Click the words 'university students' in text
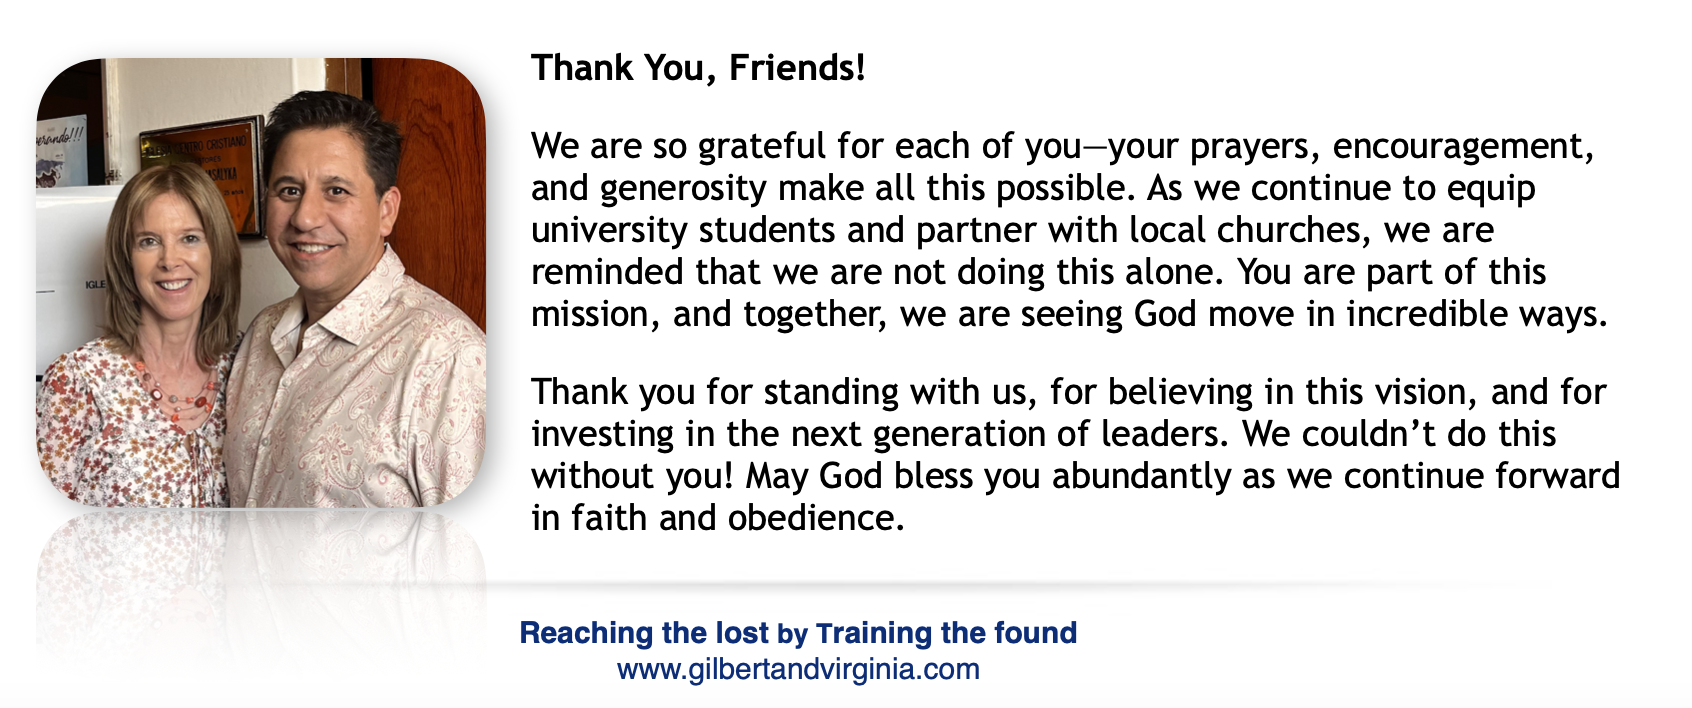The image size is (1692, 708). tap(683, 230)
